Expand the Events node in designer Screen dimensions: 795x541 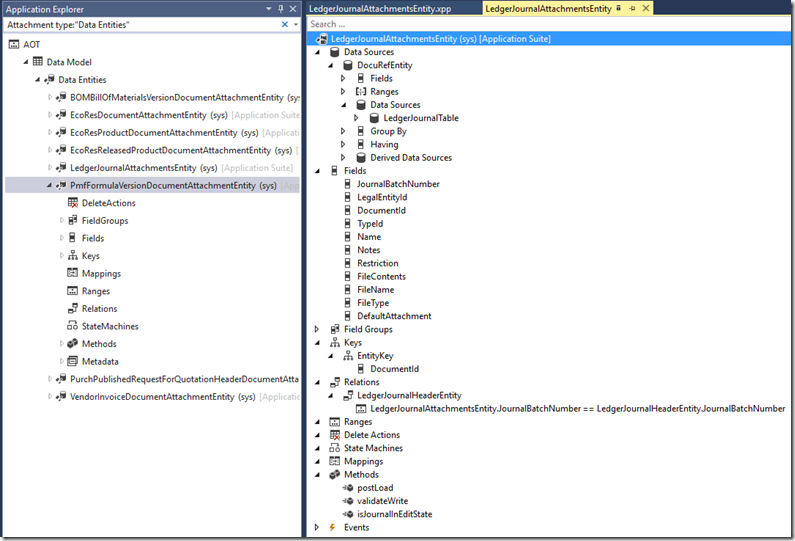click(x=317, y=527)
